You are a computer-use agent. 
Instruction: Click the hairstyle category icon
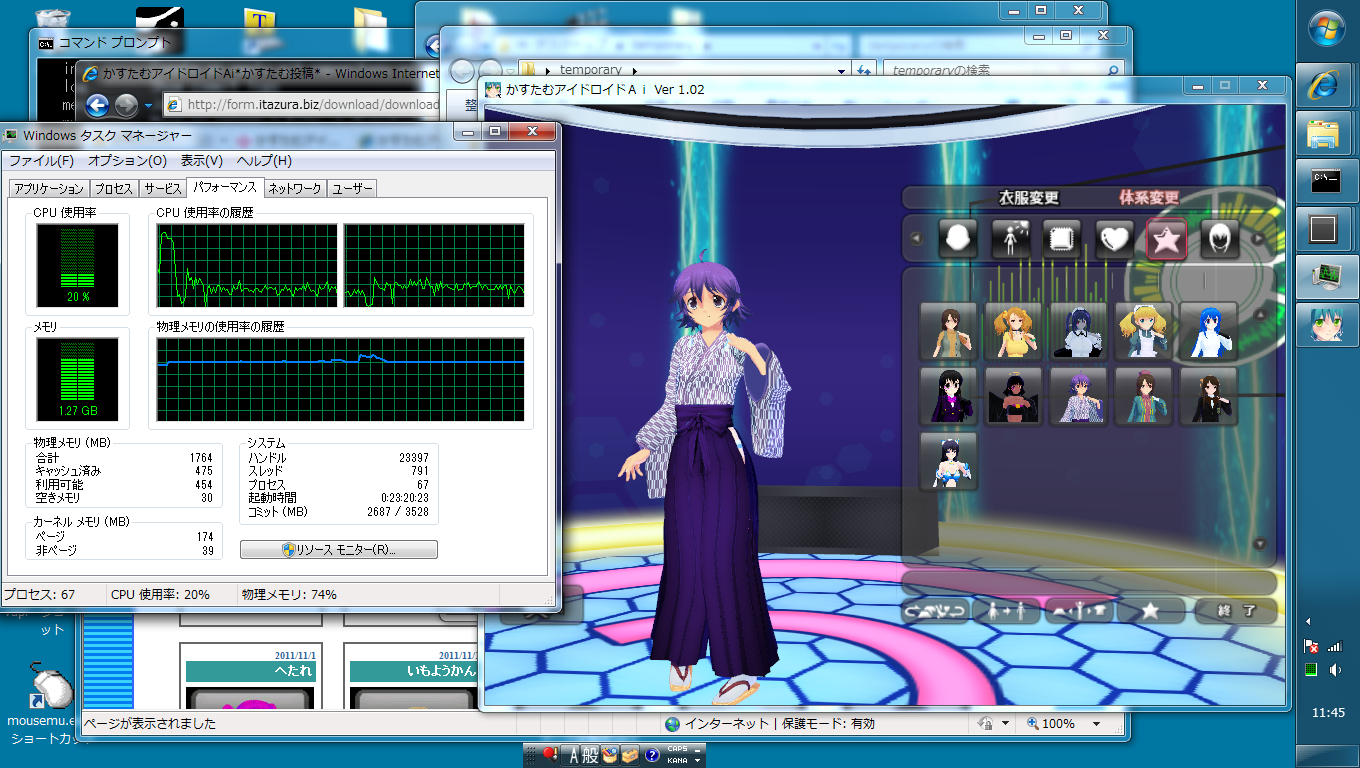click(x=1219, y=239)
